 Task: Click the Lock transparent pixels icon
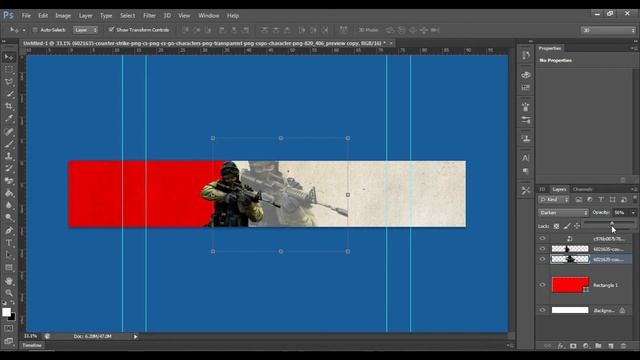coord(556,226)
